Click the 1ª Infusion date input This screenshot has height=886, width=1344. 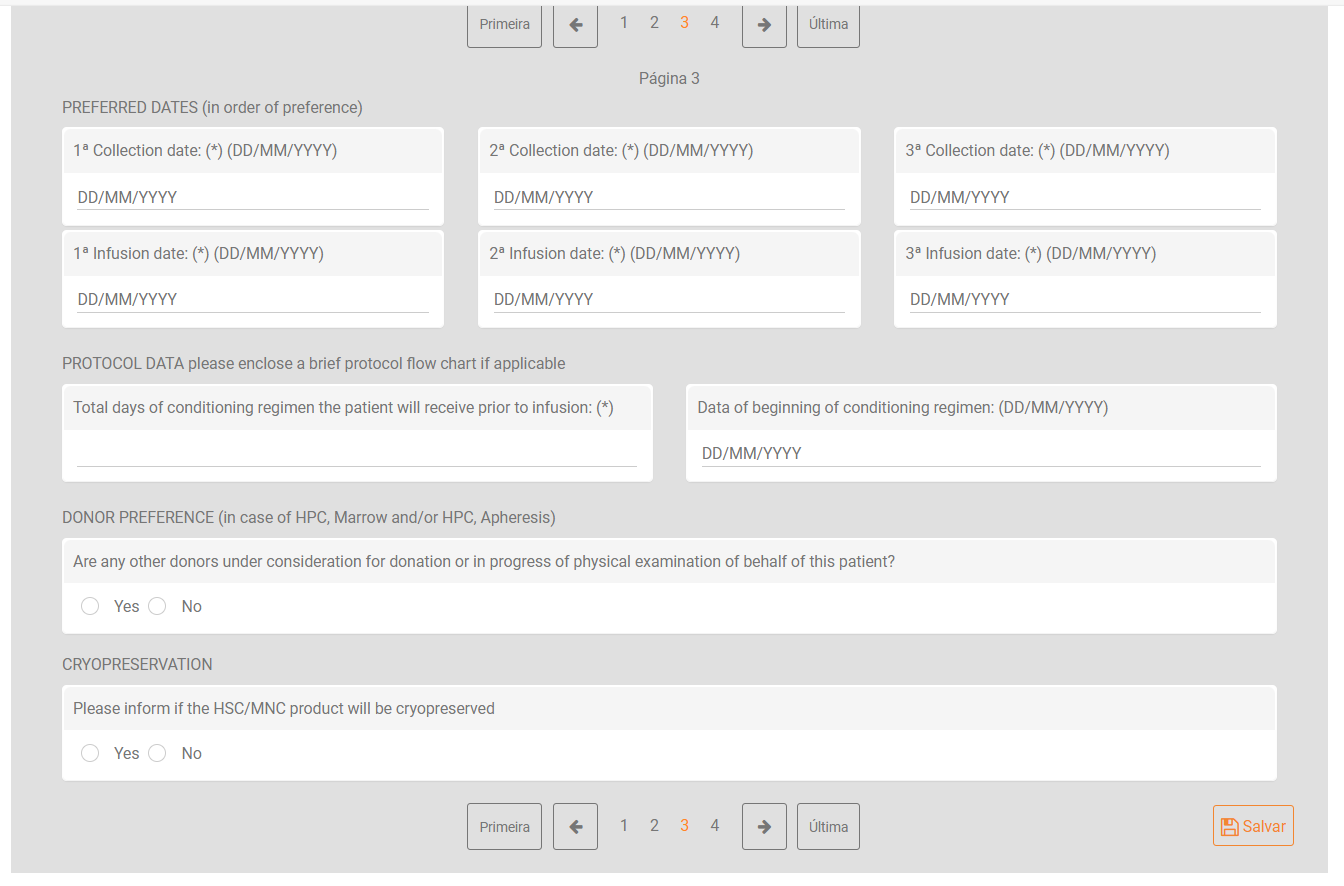click(x=252, y=300)
